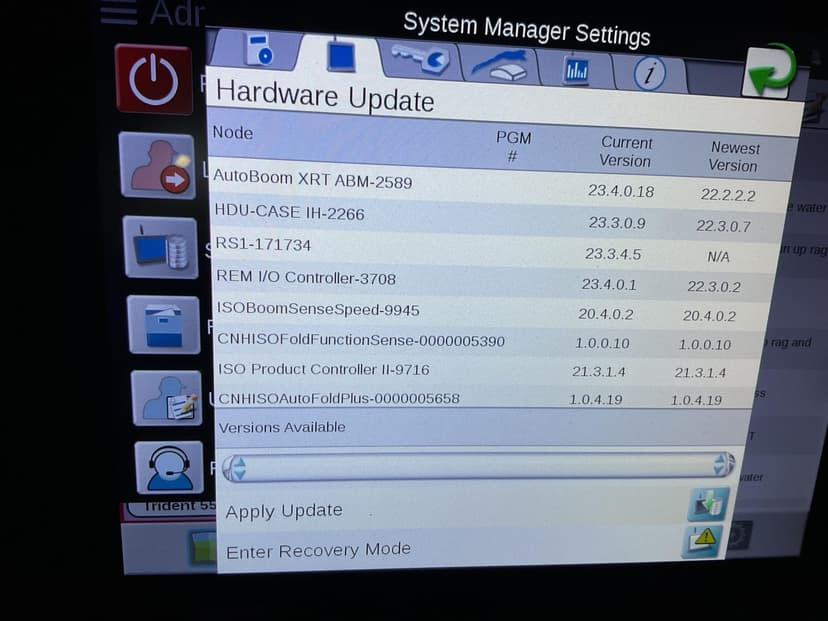Select the REM I/O Controller-3708 node
Screen dimensions: 828x621
point(306,277)
